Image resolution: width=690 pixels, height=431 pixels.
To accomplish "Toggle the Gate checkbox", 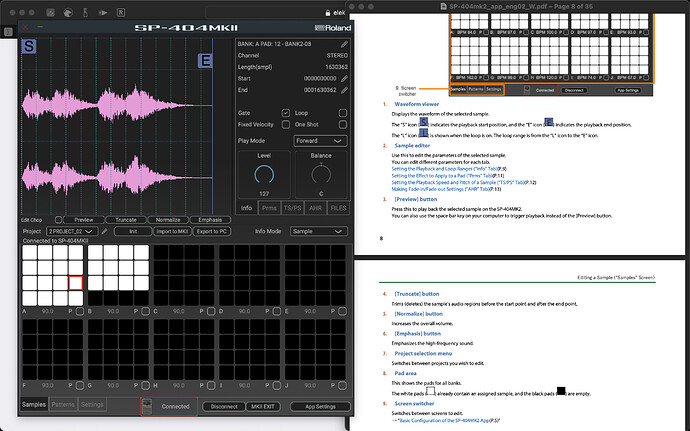I will [x=286, y=113].
